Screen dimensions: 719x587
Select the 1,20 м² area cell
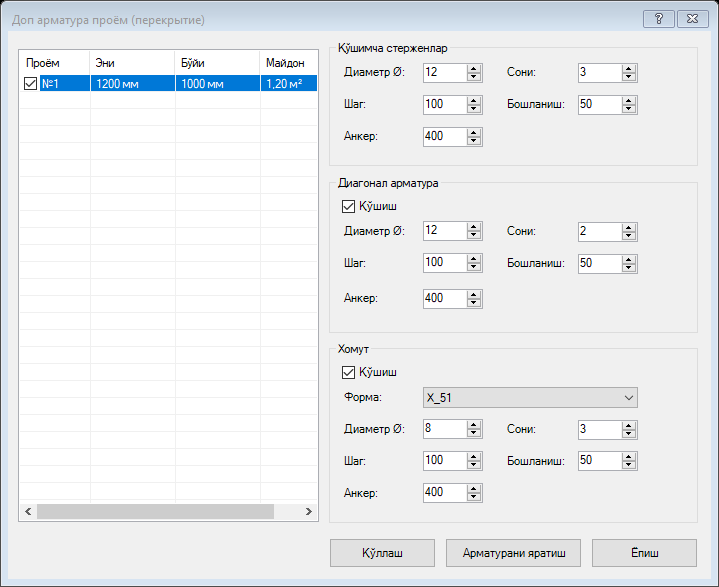click(x=289, y=83)
